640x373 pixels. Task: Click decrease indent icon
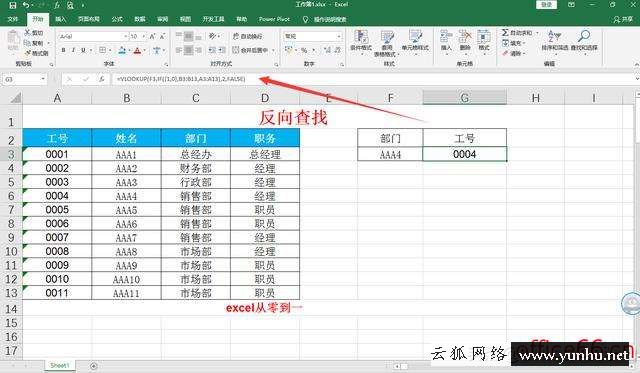(x=212, y=50)
